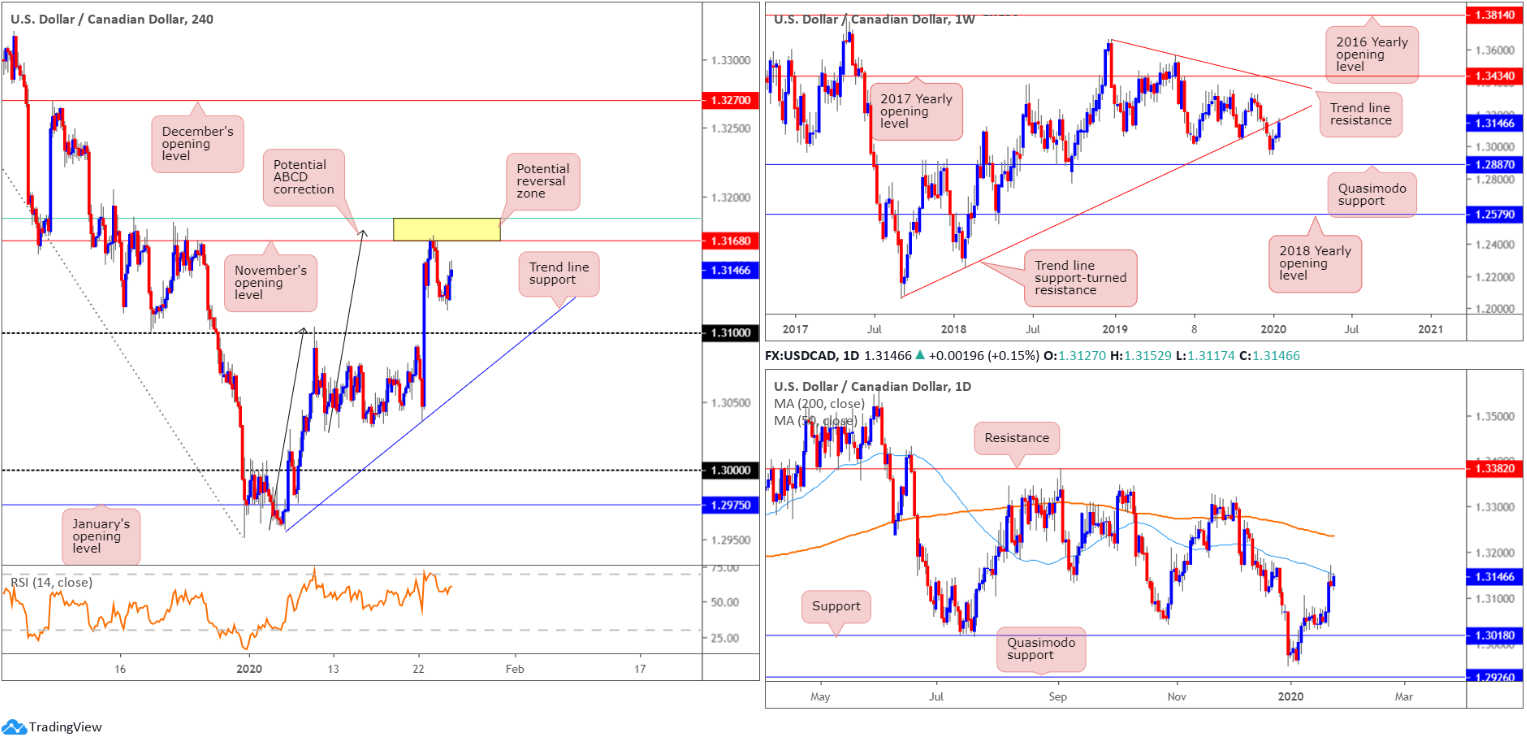Image resolution: width=1527 pixels, height=739 pixels.
Task: Click the 1.33820 red price tag
Action: [x=1495, y=467]
